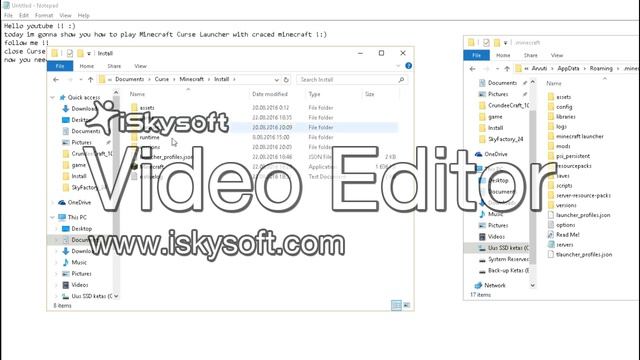Image resolution: width=640 pixels, height=360 pixels.
Task: Switch to large icons view in Install window
Action: click(407, 305)
